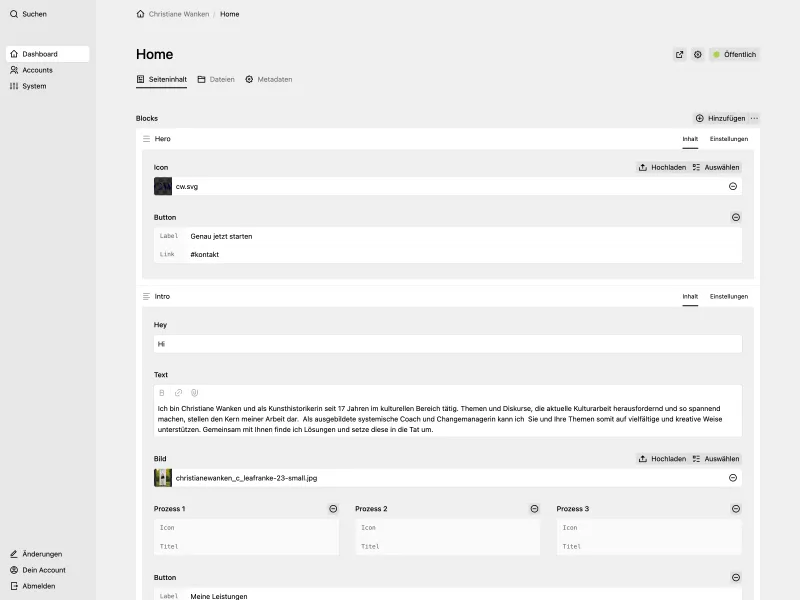Image resolution: width=800 pixels, height=600 pixels.
Task: Grab the drag handle of the Hero block
Action: click(147, 139)
